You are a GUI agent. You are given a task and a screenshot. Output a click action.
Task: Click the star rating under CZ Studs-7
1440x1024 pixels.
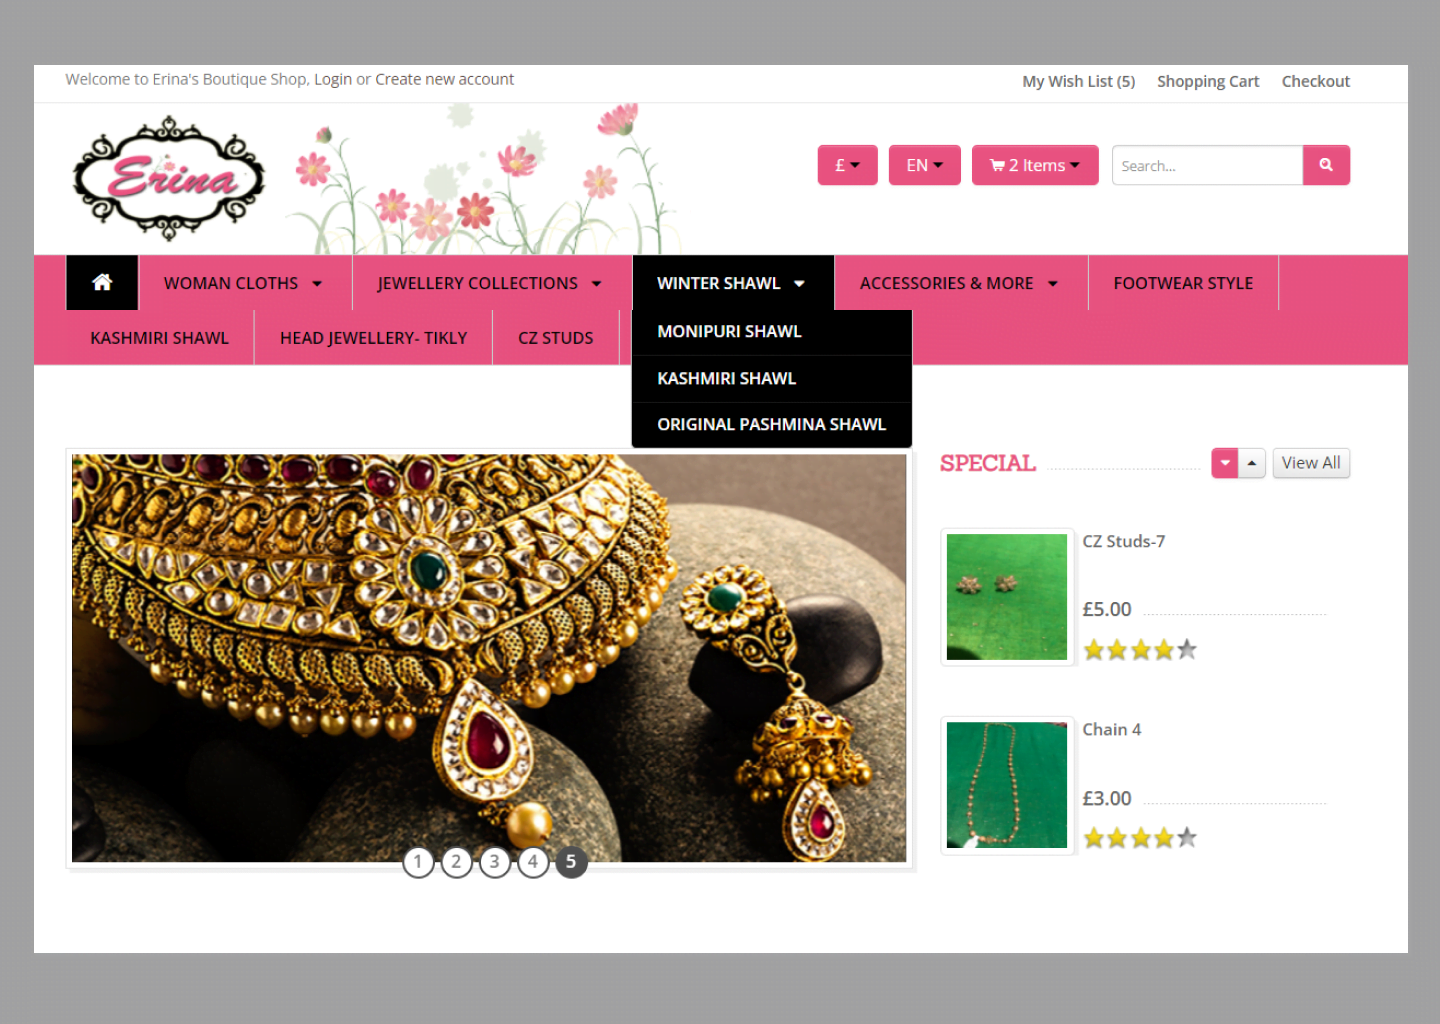tap(1140, 650)
